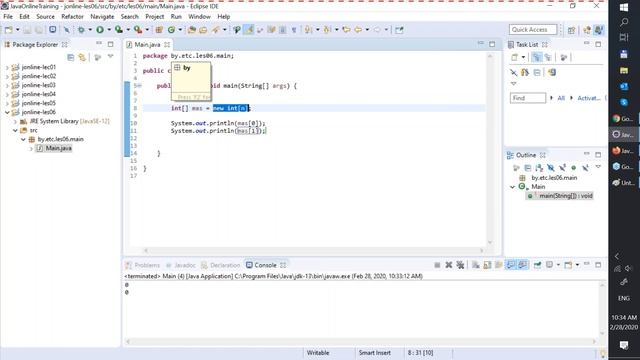This screenshot has height=360, width=640.
Task: Click the Run External Tools toolbar icon
Action: click(138, 30)
